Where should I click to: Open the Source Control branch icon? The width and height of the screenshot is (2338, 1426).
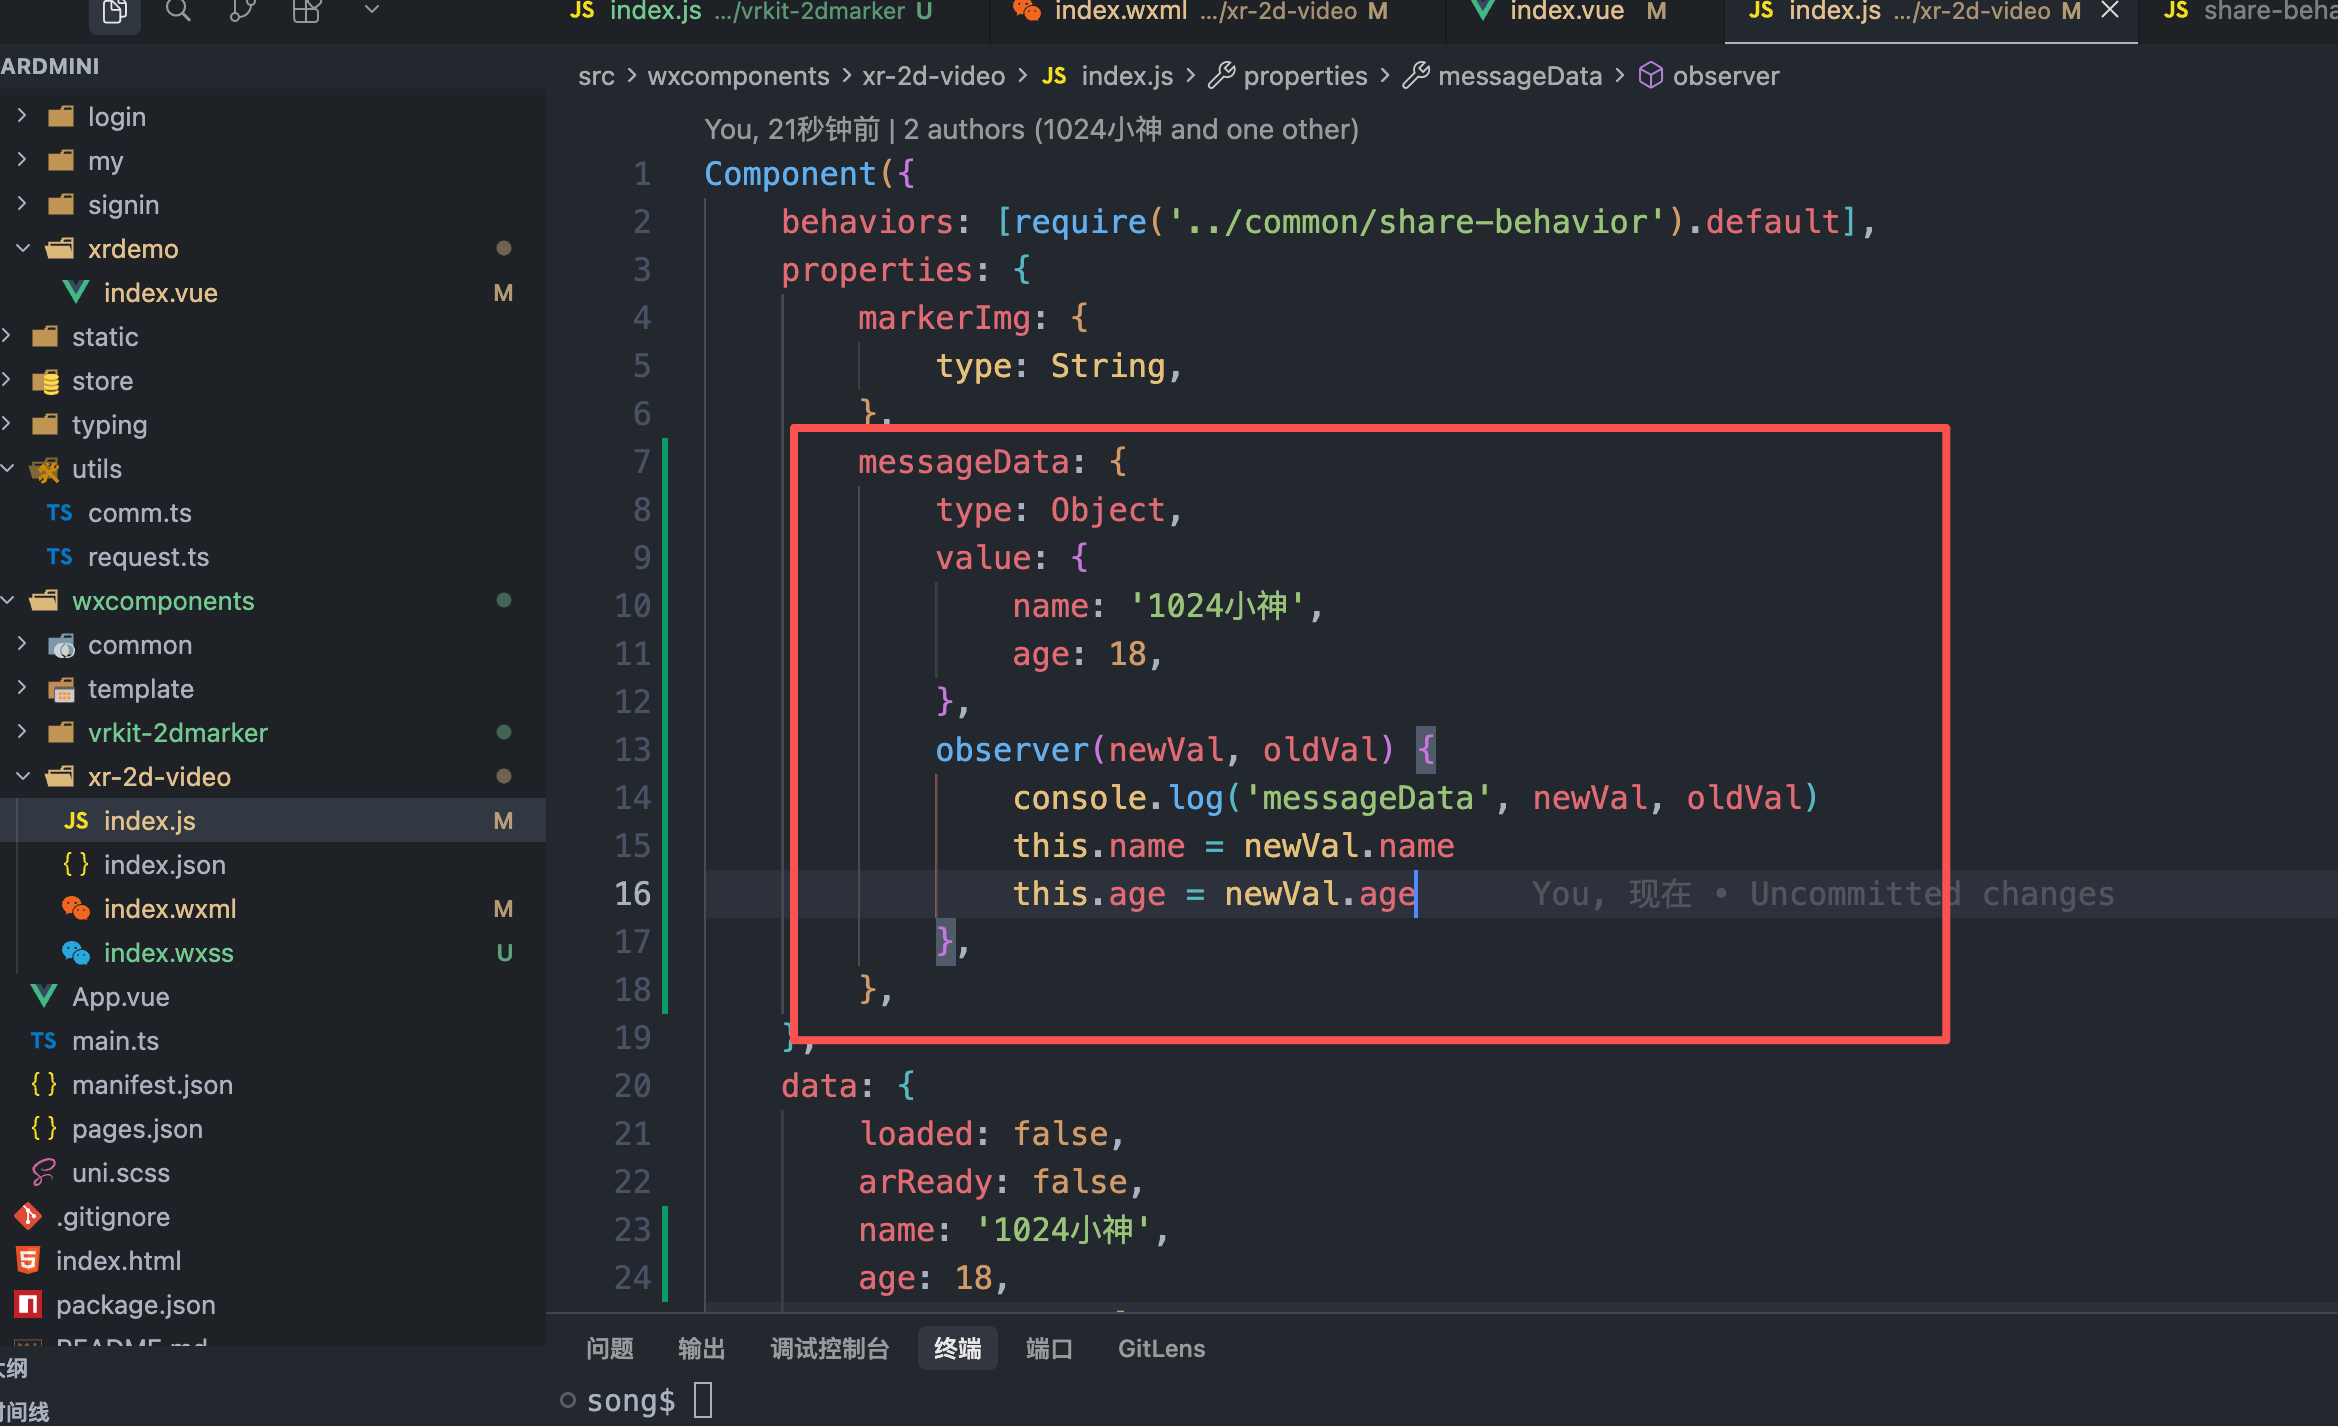(x=242, y=12)
